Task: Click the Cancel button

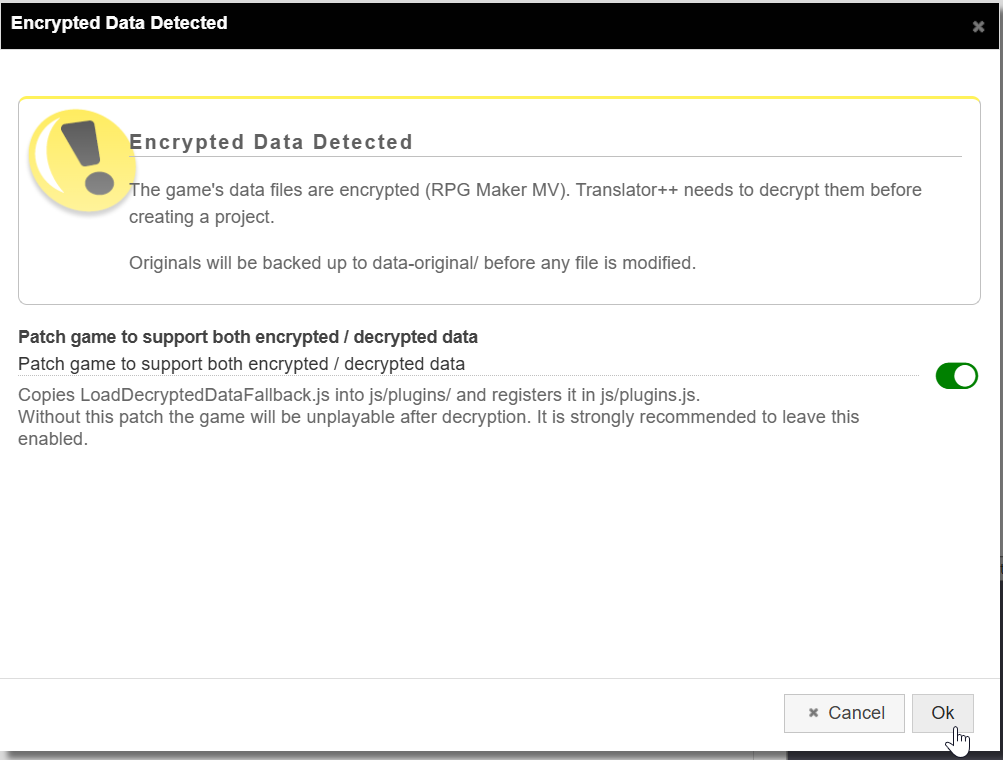Action: click(844, 713)
